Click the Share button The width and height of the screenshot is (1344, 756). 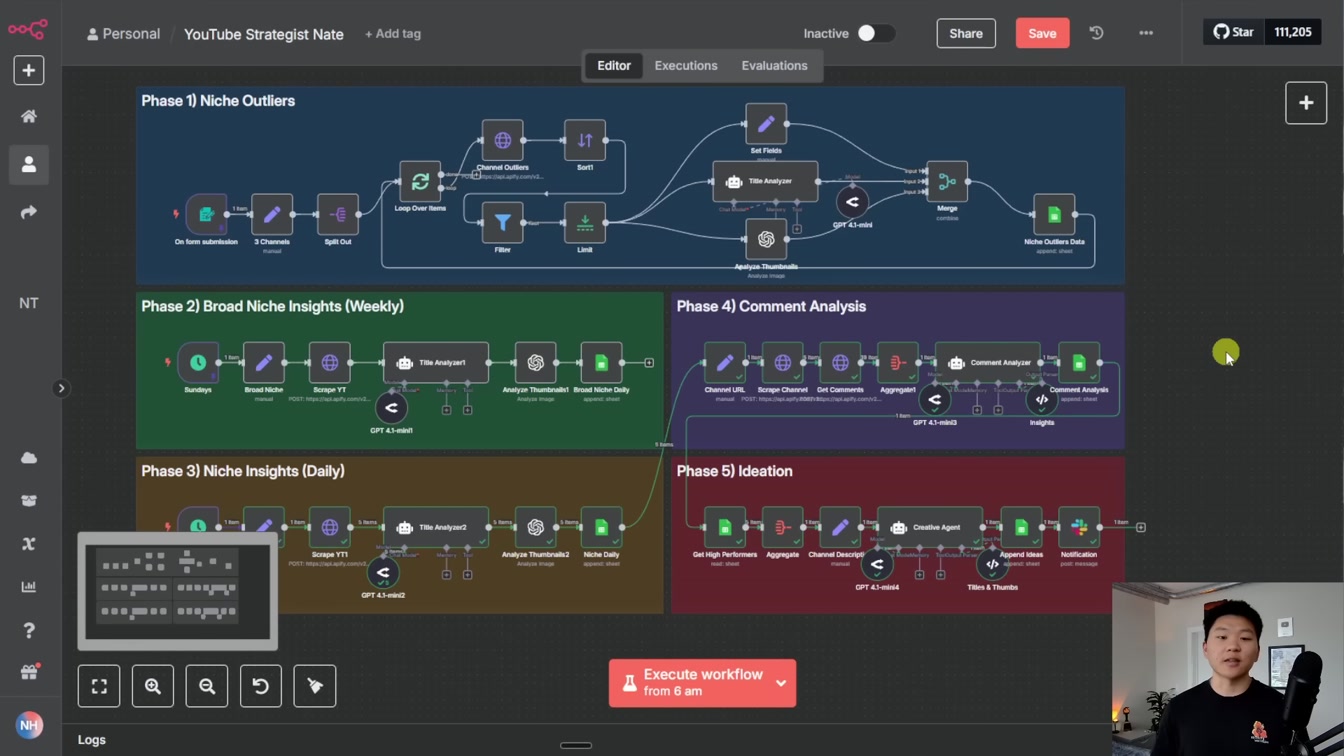tap(966, 33)
